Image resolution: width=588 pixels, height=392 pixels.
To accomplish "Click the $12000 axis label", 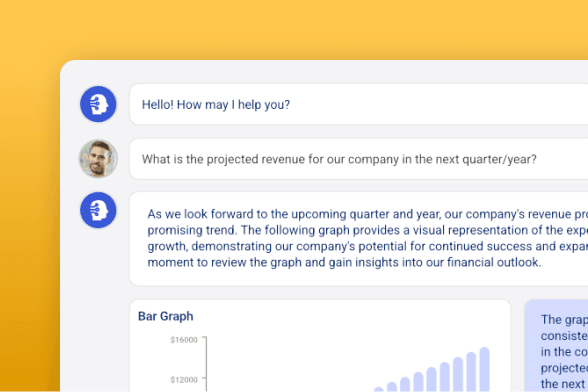I will coord(184,380).
